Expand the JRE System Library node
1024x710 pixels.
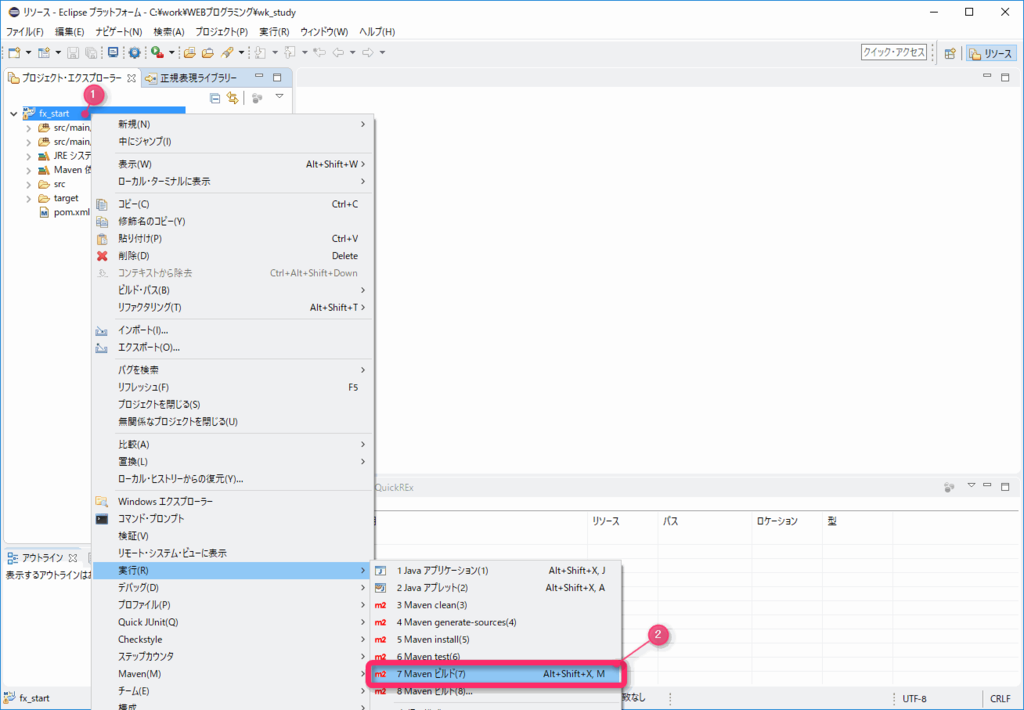(29, 156)
